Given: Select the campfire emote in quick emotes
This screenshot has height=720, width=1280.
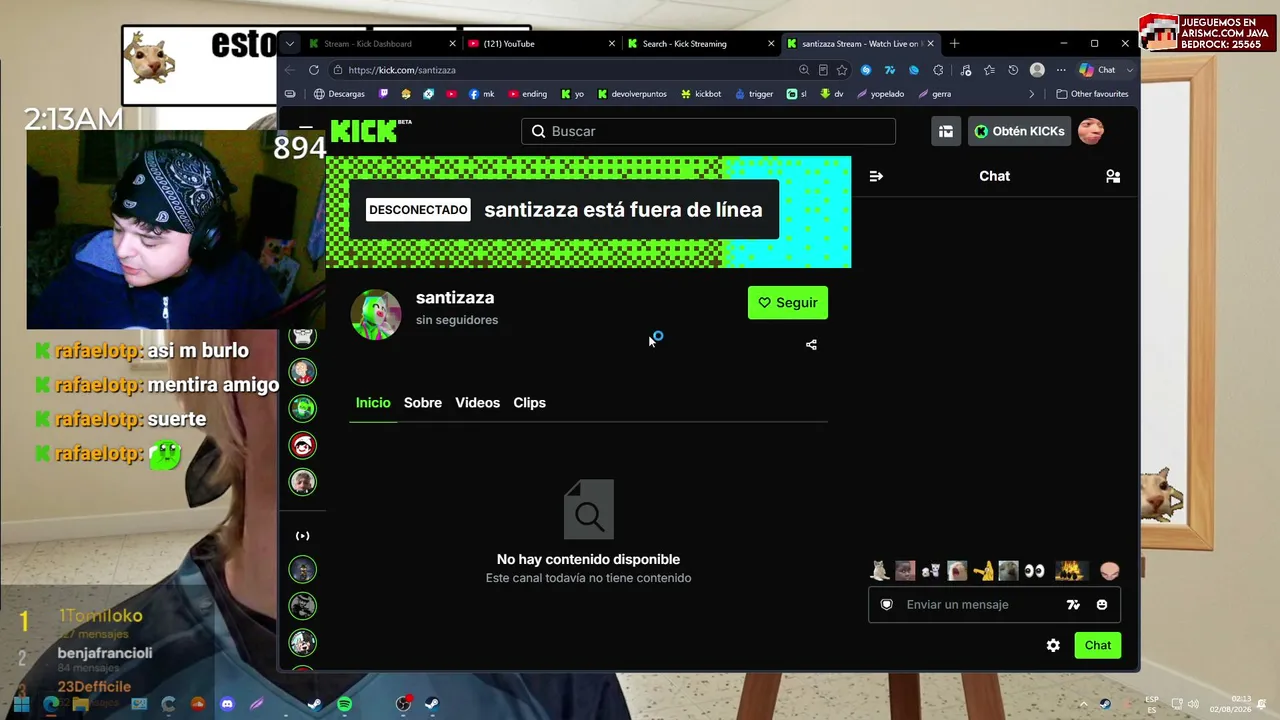Looking at the screenshot, I should click(x=1071, y=571).
